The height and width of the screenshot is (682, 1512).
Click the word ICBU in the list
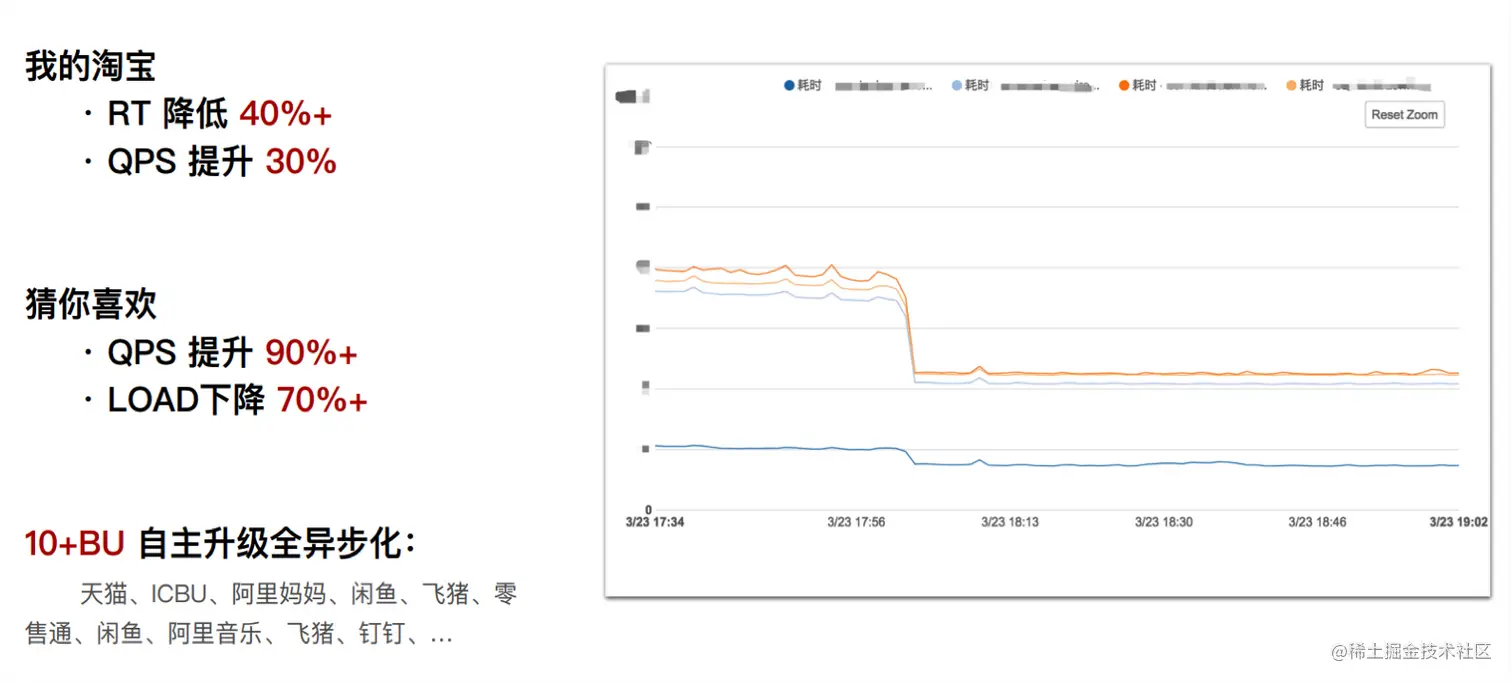[x=178, y=594]
